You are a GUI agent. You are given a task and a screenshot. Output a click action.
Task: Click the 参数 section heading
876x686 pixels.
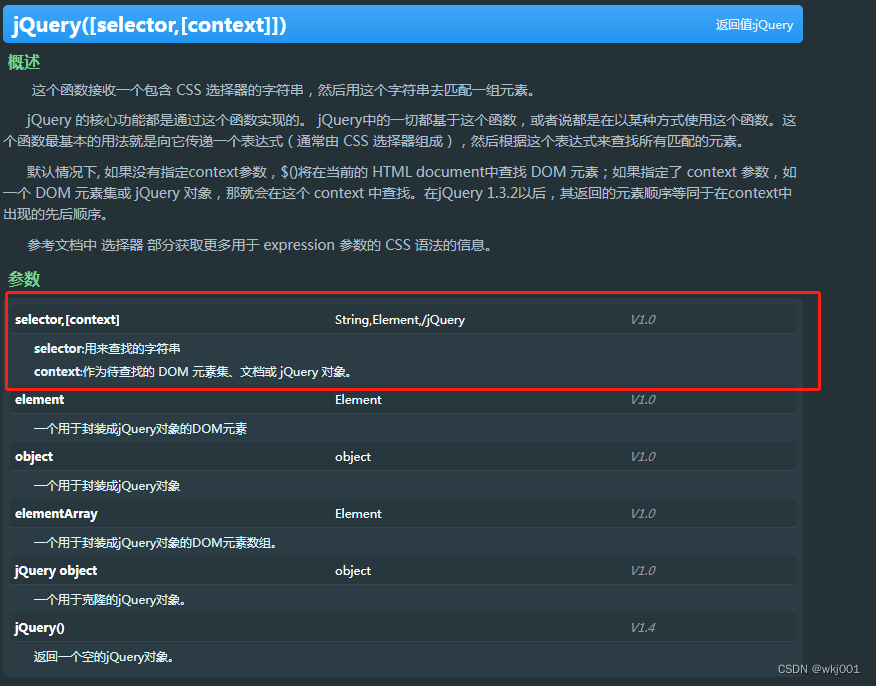[x=24, y=279]
